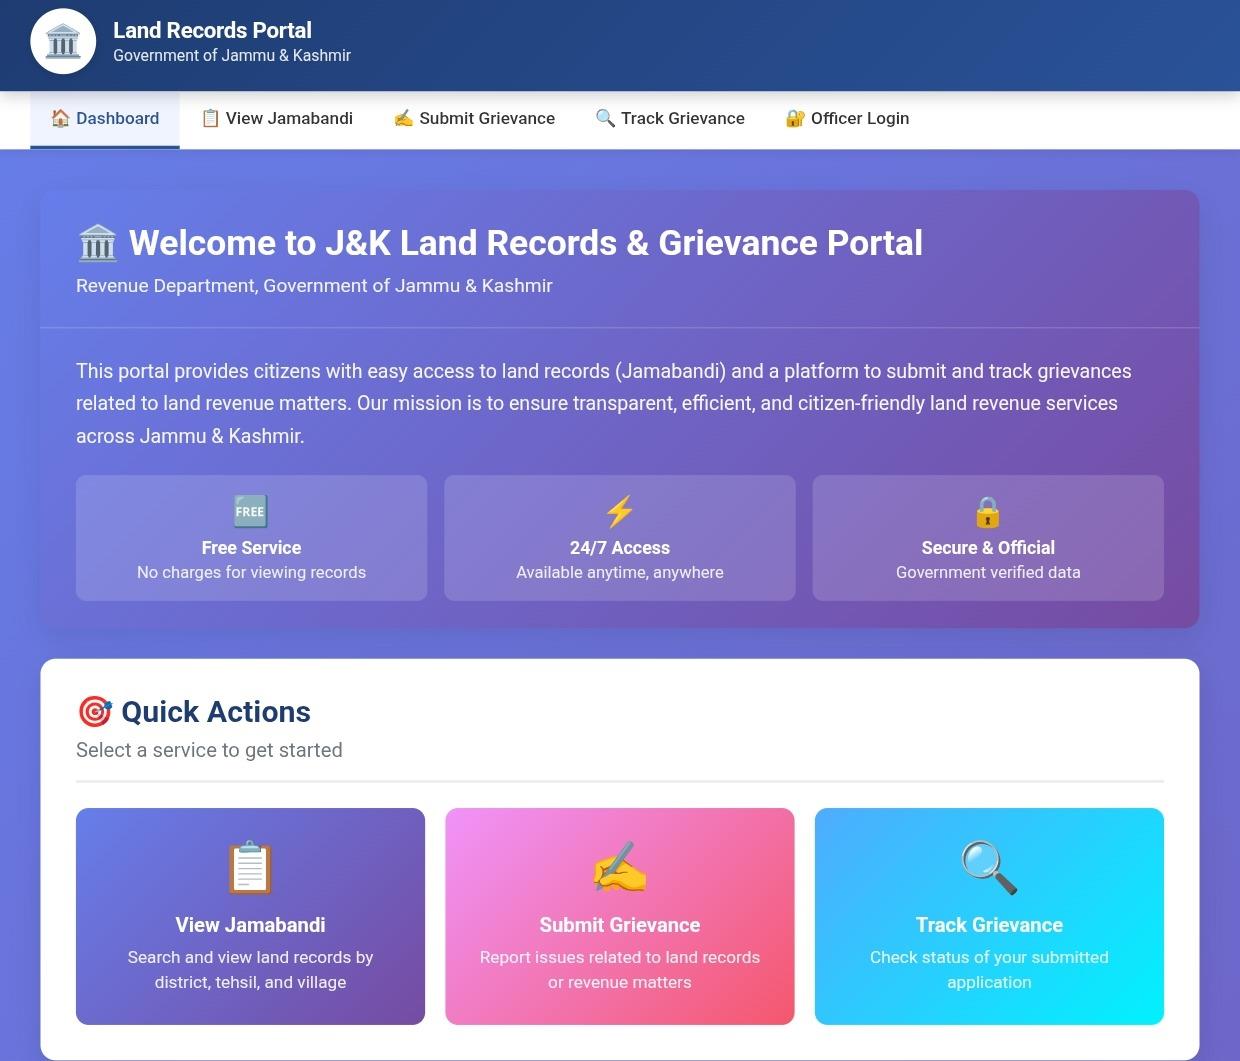Click the portal building logo in header
The width and height of the screenshot is (1240, 1061).
tap(63, 42)
